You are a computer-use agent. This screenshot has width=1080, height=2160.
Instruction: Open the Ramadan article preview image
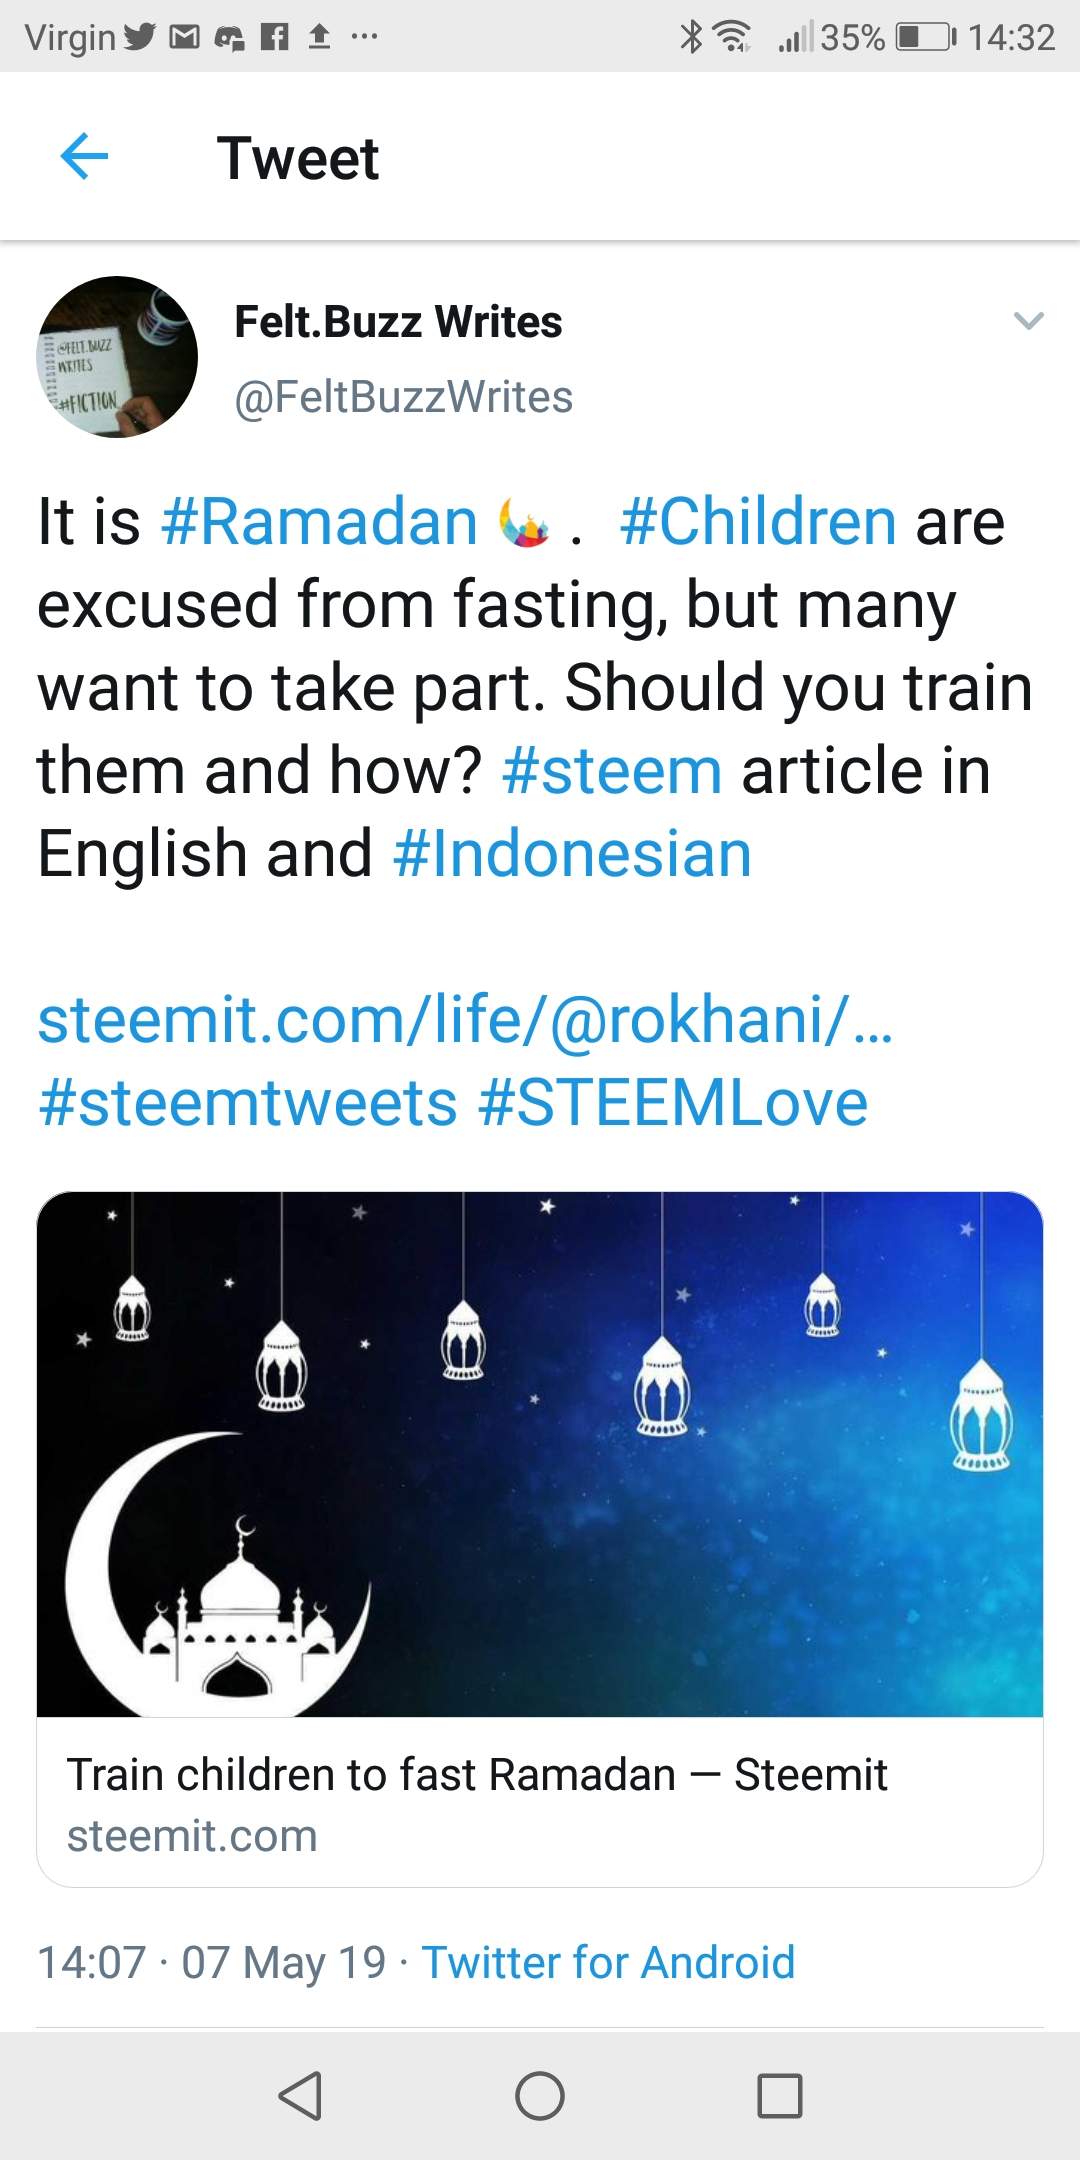[x=540, y=1454]
